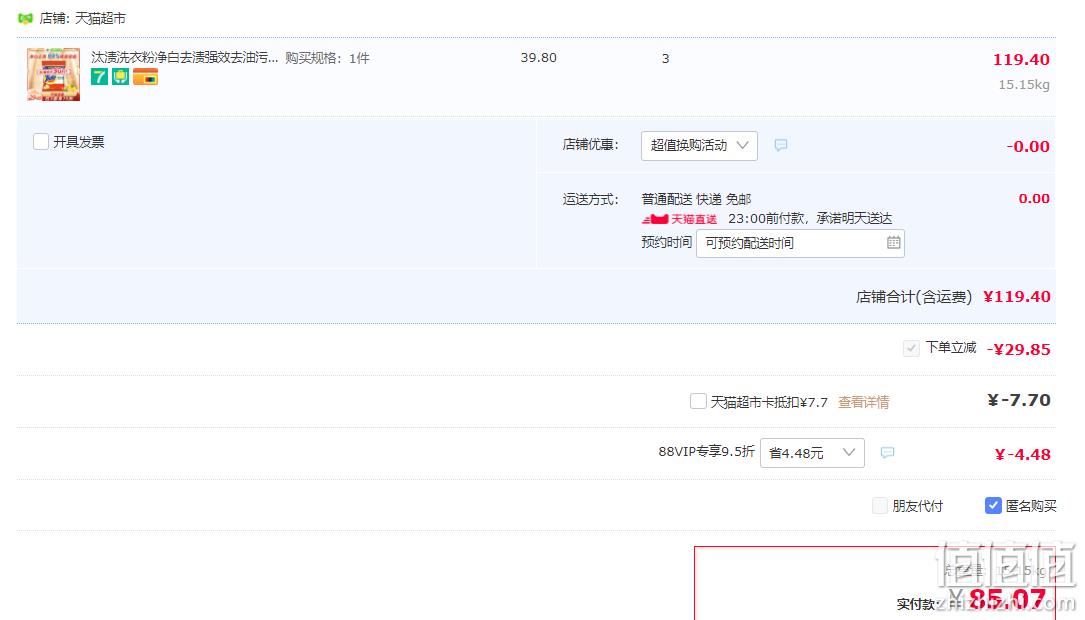This screenshot has width=1085, height=620.
Task: Click the orange card payment badge icon
Action: [145, 76]
